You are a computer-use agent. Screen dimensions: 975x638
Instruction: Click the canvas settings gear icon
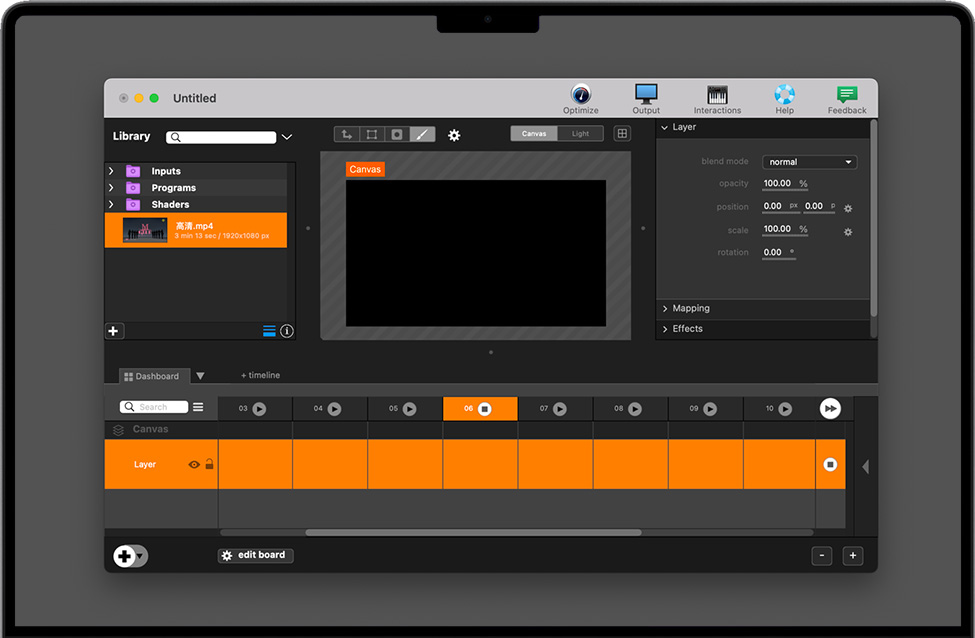click(454, 135)
